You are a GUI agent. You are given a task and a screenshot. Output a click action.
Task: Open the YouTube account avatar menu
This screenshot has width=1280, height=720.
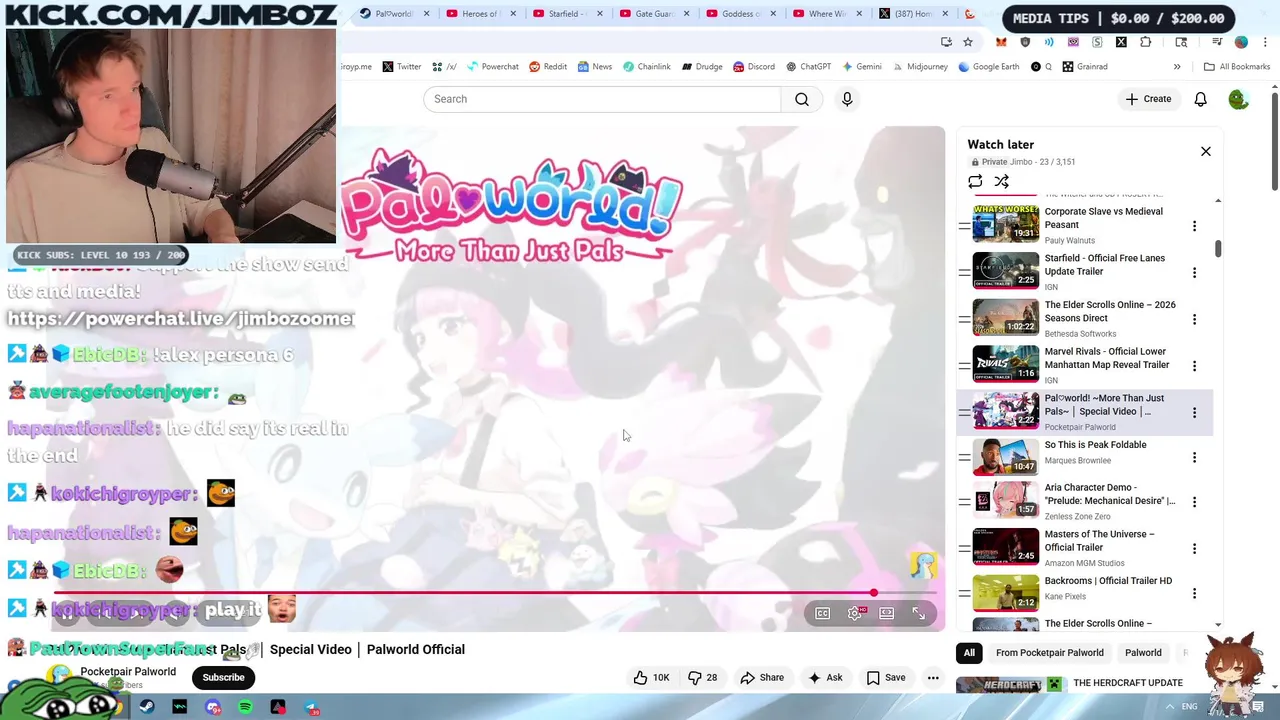click(x=1238, y=99)
